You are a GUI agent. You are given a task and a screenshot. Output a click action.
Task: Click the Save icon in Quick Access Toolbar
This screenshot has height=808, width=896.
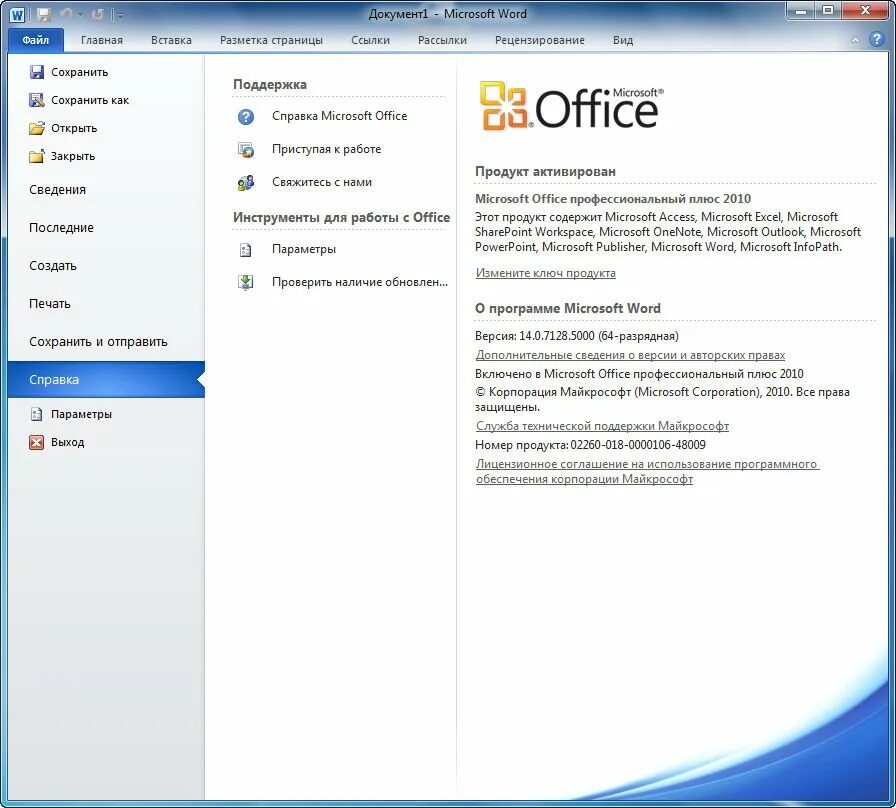click(x=43, y=14)
